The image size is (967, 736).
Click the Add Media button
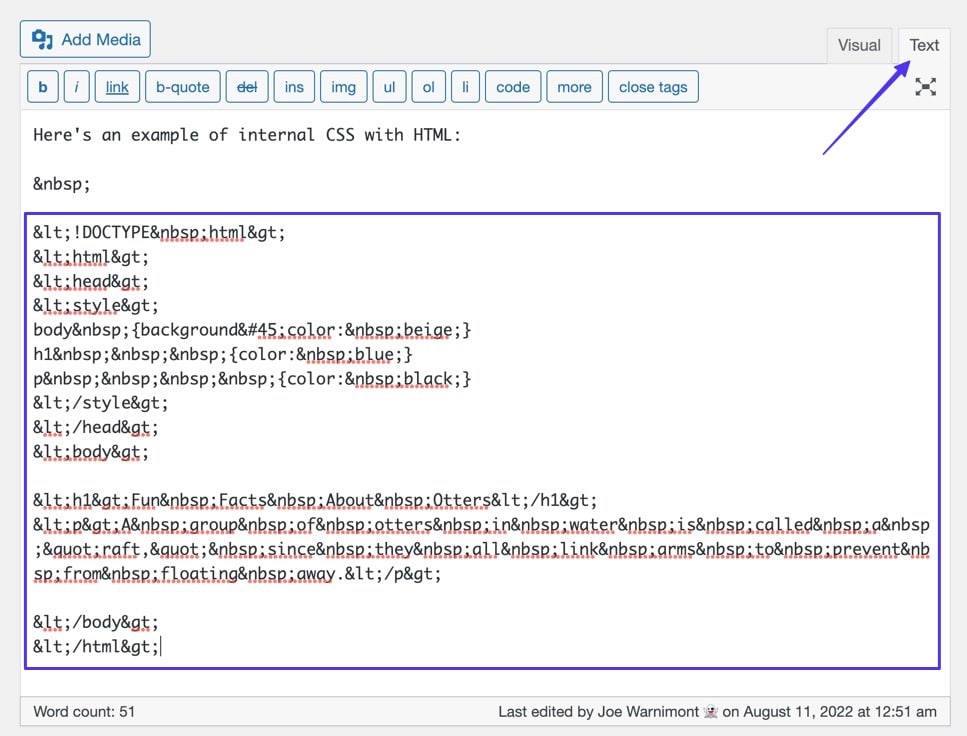coord(85,40)
